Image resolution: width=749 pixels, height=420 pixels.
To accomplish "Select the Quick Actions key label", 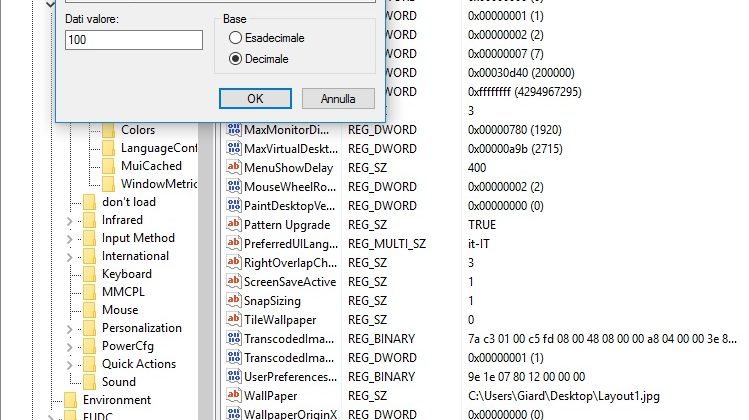I will coord(139,364).
